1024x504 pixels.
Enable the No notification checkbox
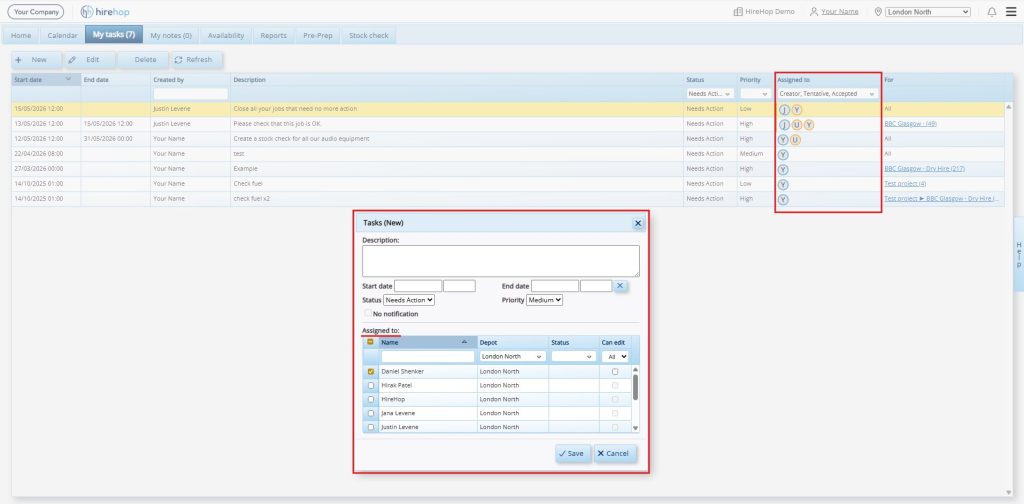point(368,313)
